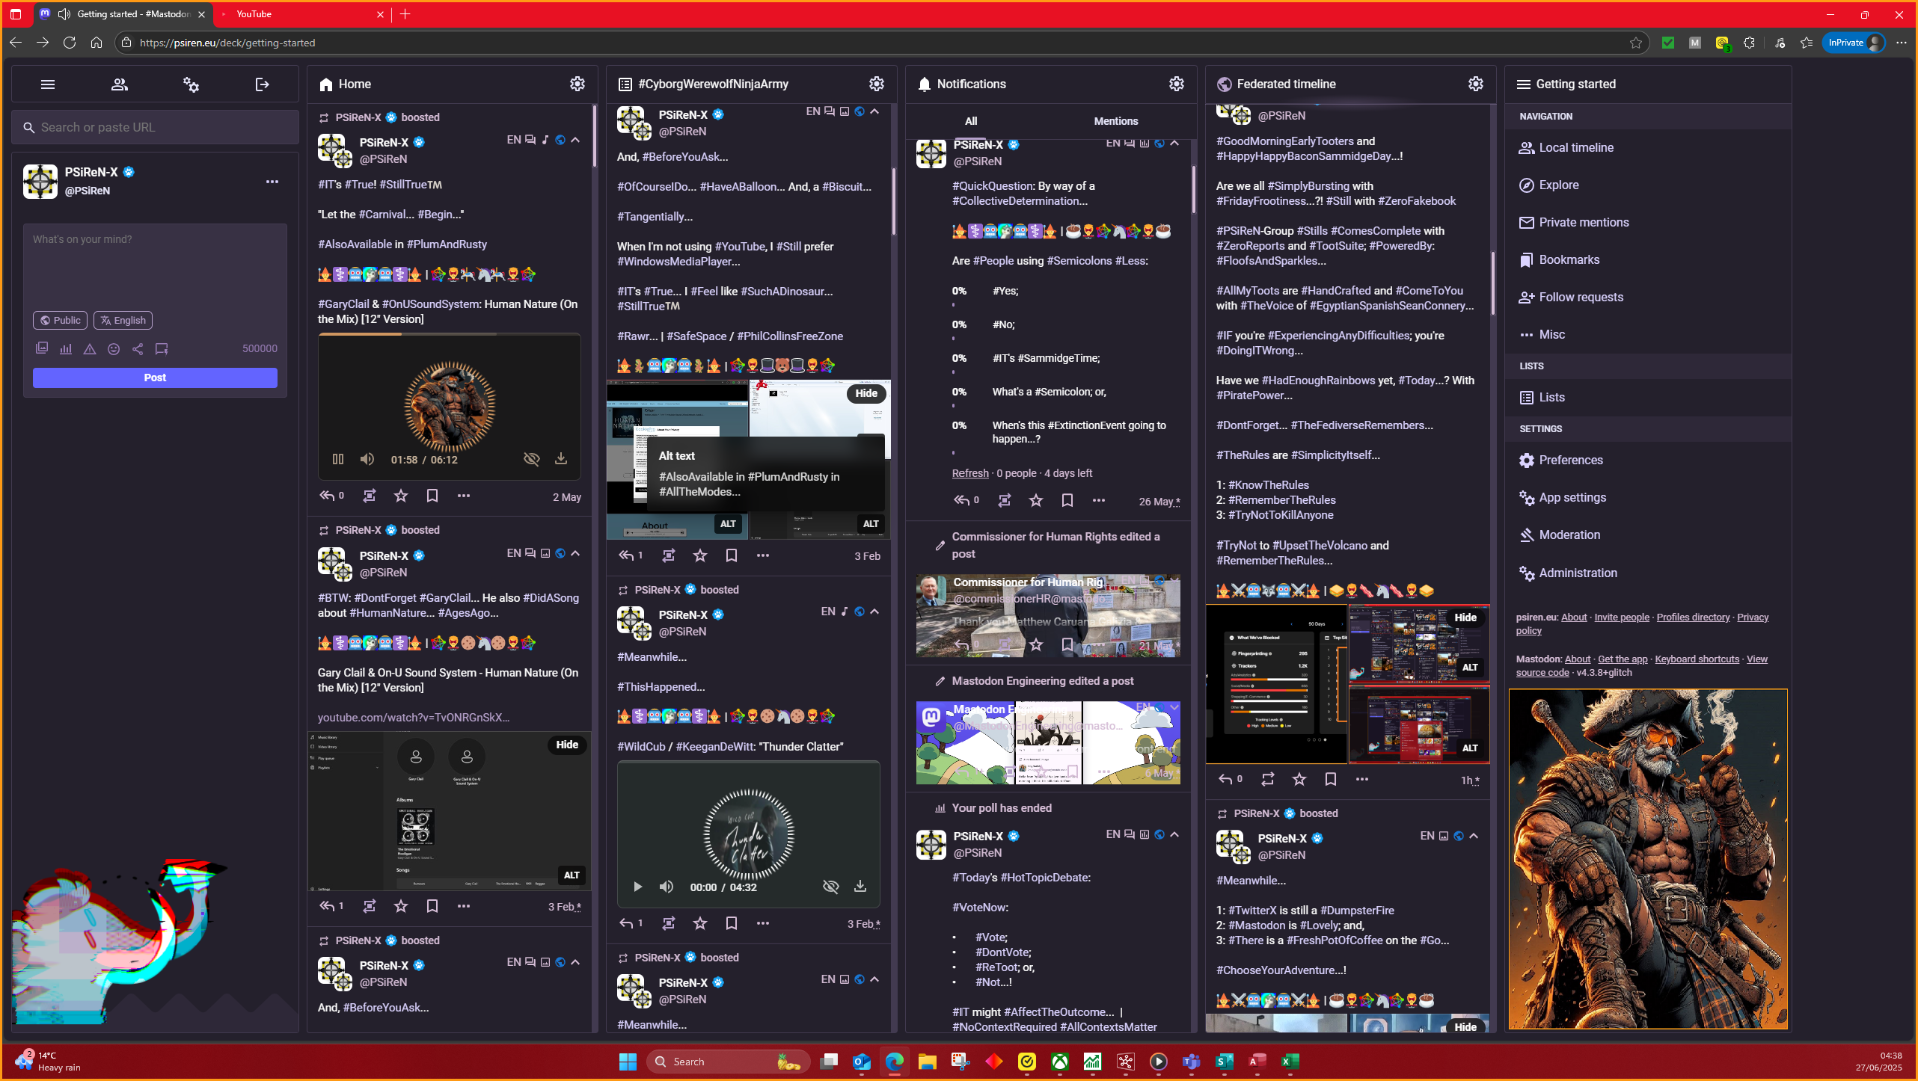Download the Thunder Clatter audio track

pyautogui.click(x=860, y=887)
